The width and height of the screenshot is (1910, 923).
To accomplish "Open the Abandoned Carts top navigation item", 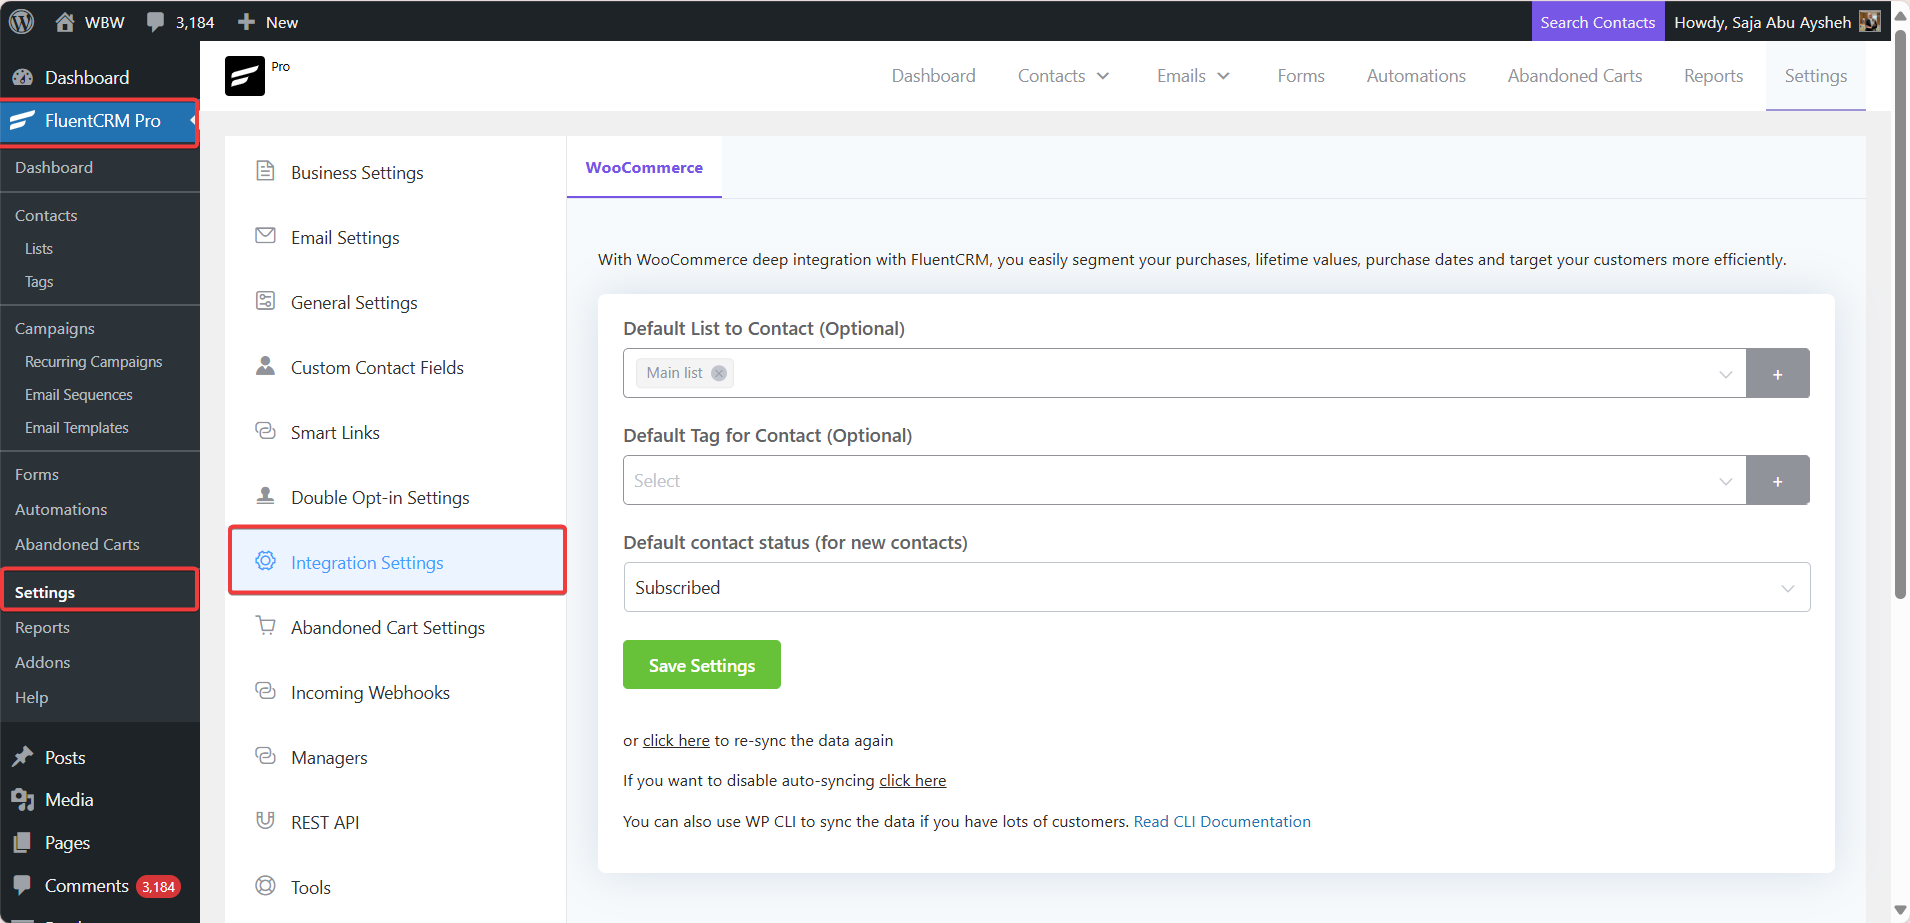I will click(1575, 76).
